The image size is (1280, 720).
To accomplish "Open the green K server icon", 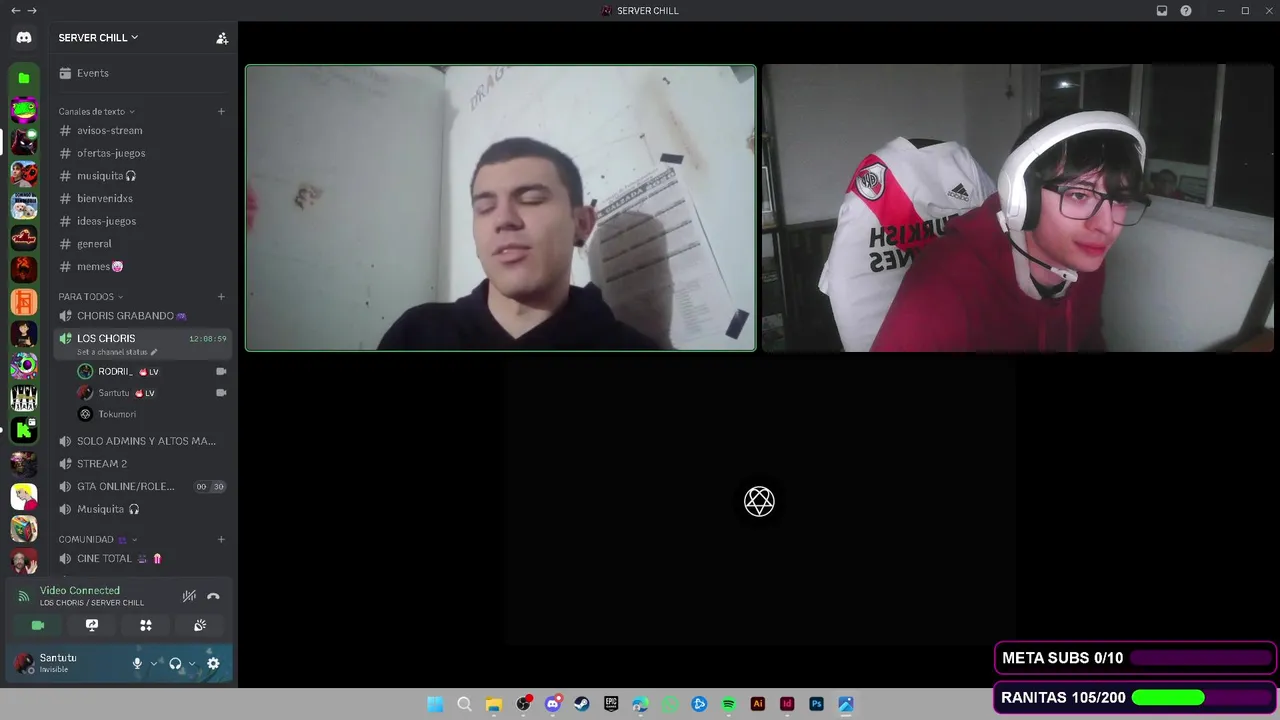I will pyautogui.click(x=24, y=430).
